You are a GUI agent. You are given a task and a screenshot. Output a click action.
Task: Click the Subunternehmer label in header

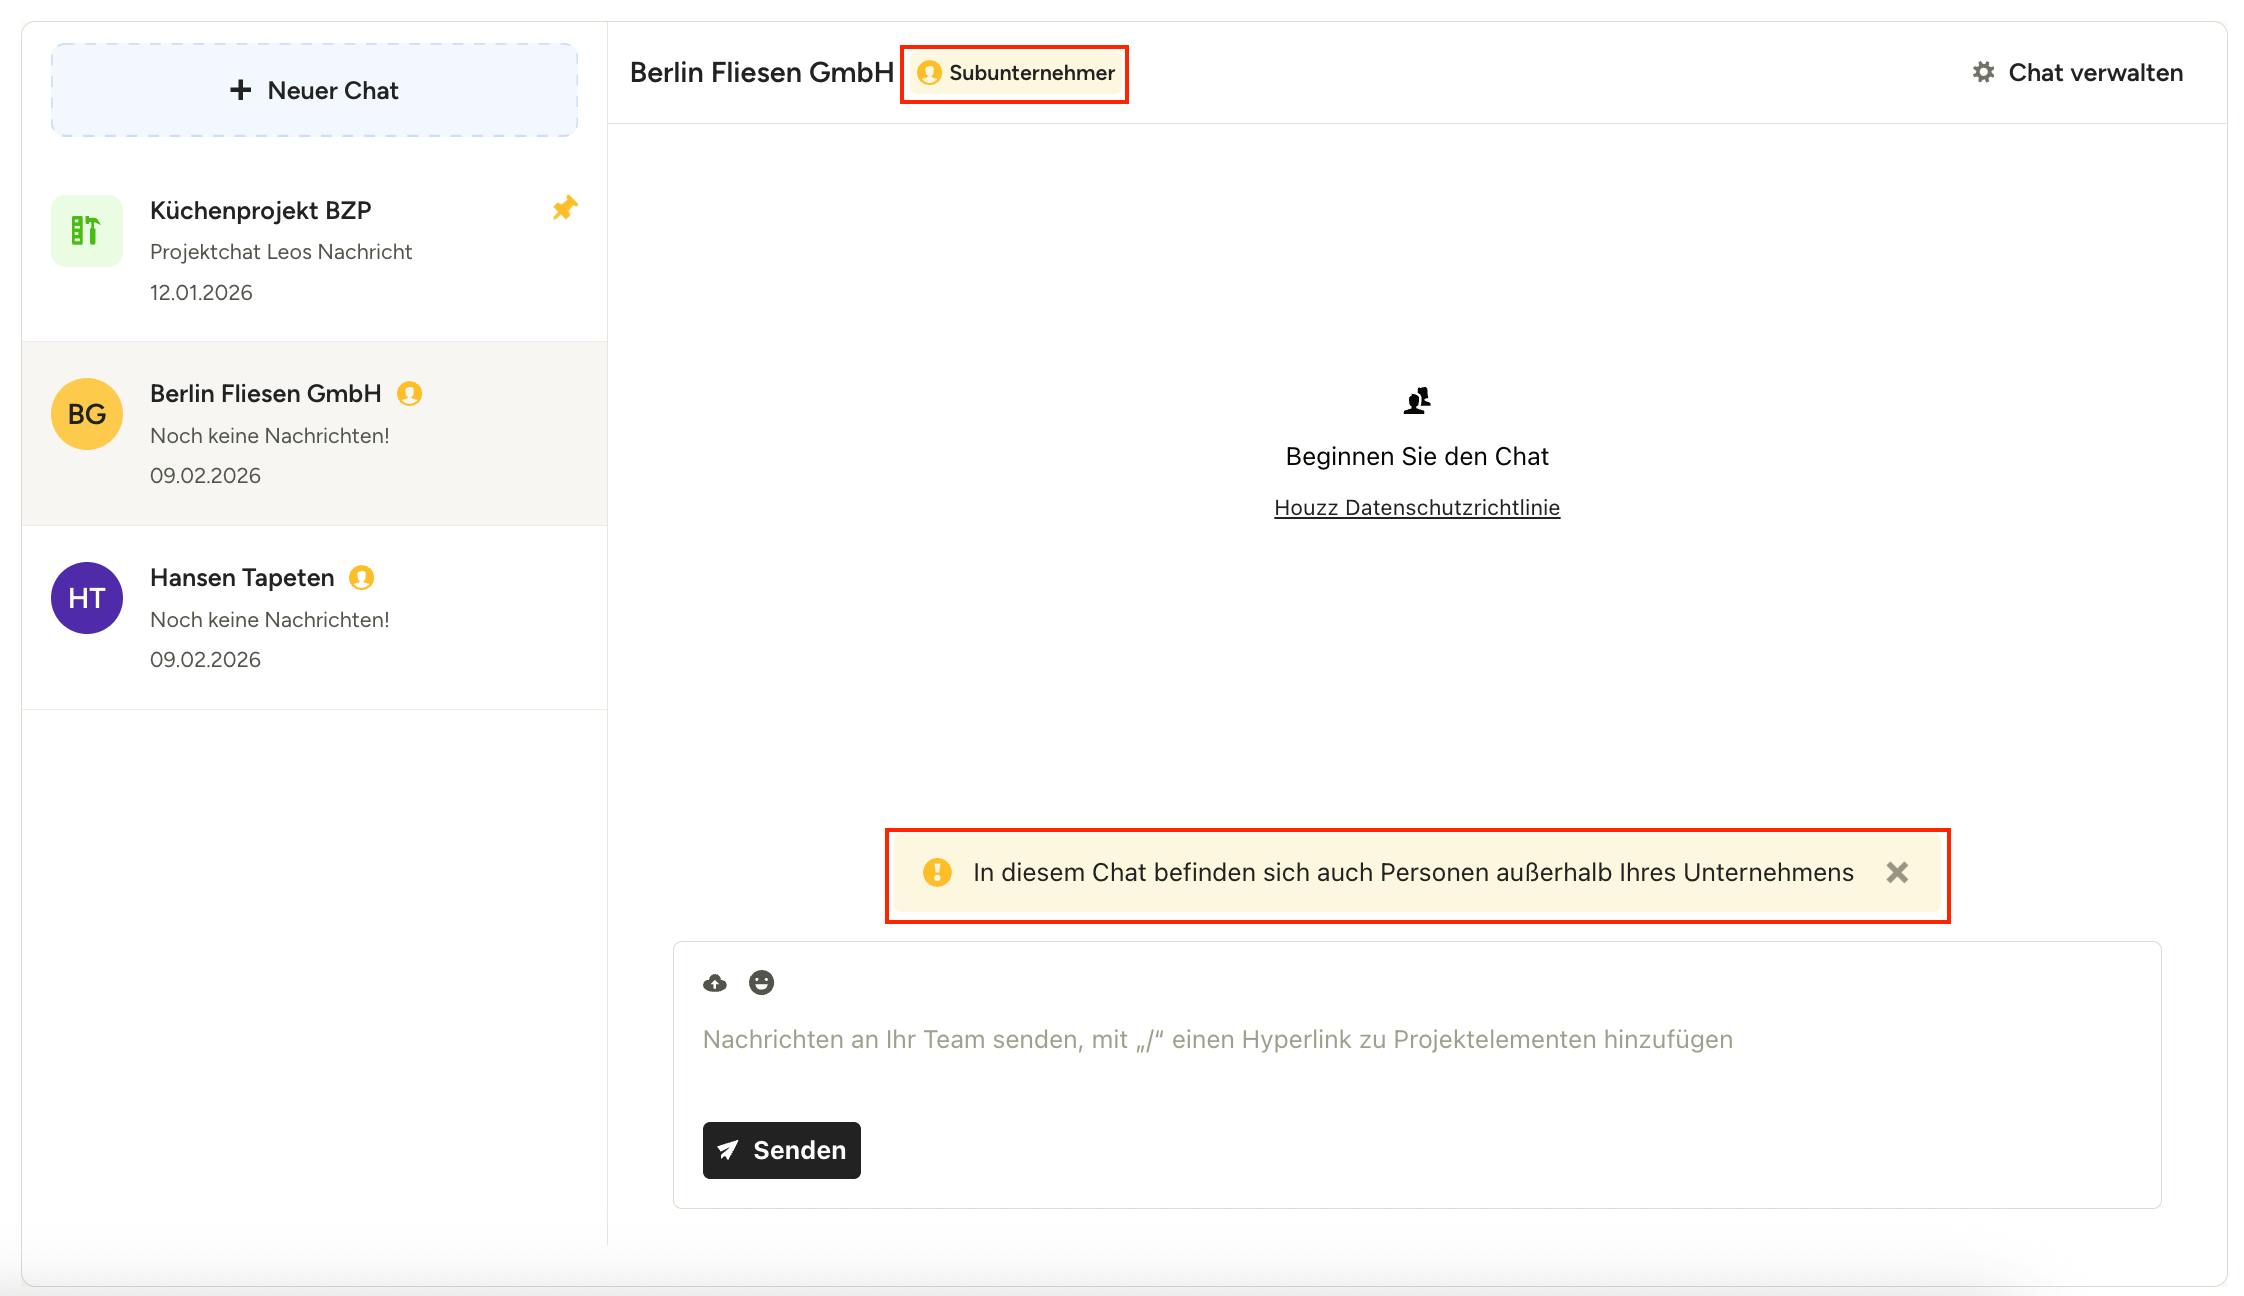click(1032, 73)
